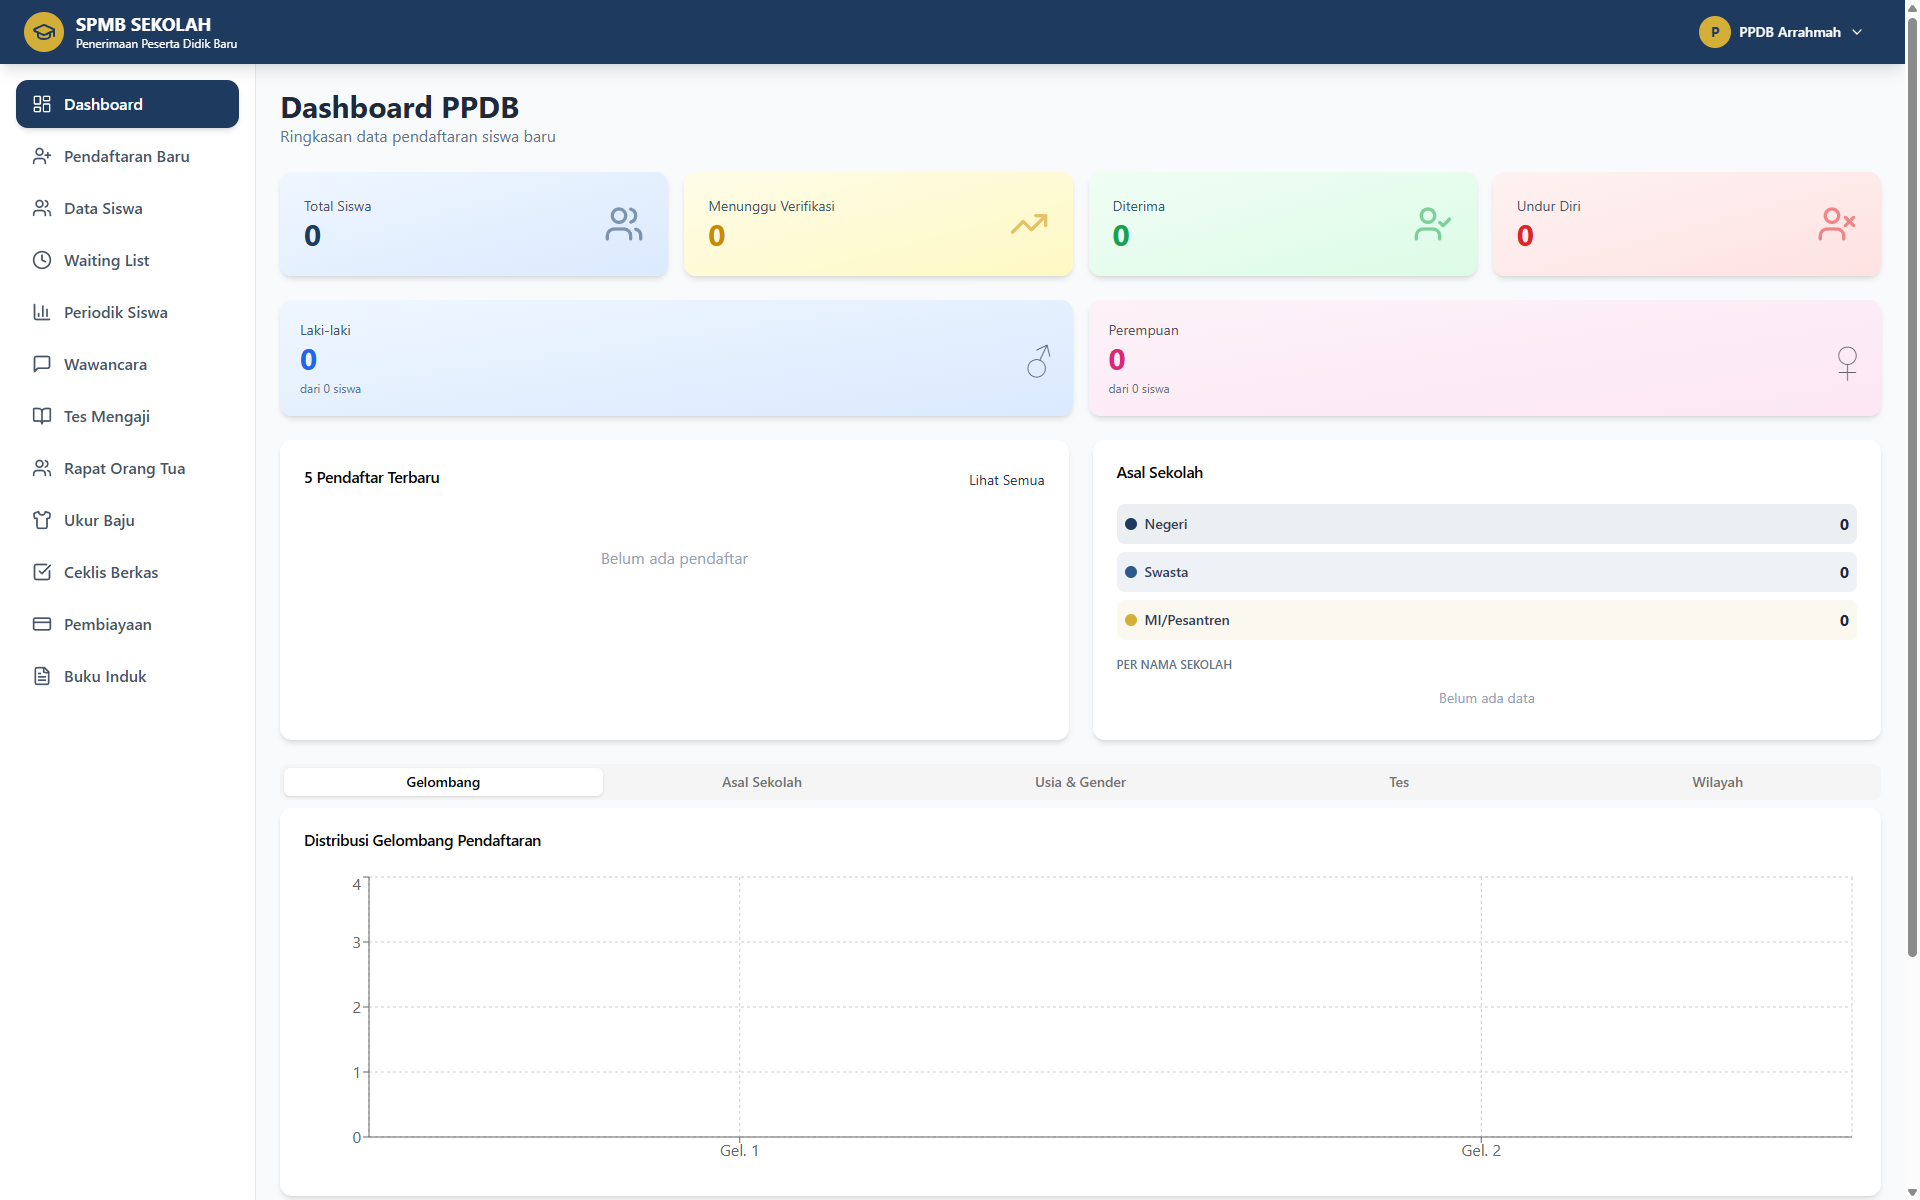This screenshot has height=1200, width=1920.
Task: Navigate to Waiting List
Action: coord(127,260)
